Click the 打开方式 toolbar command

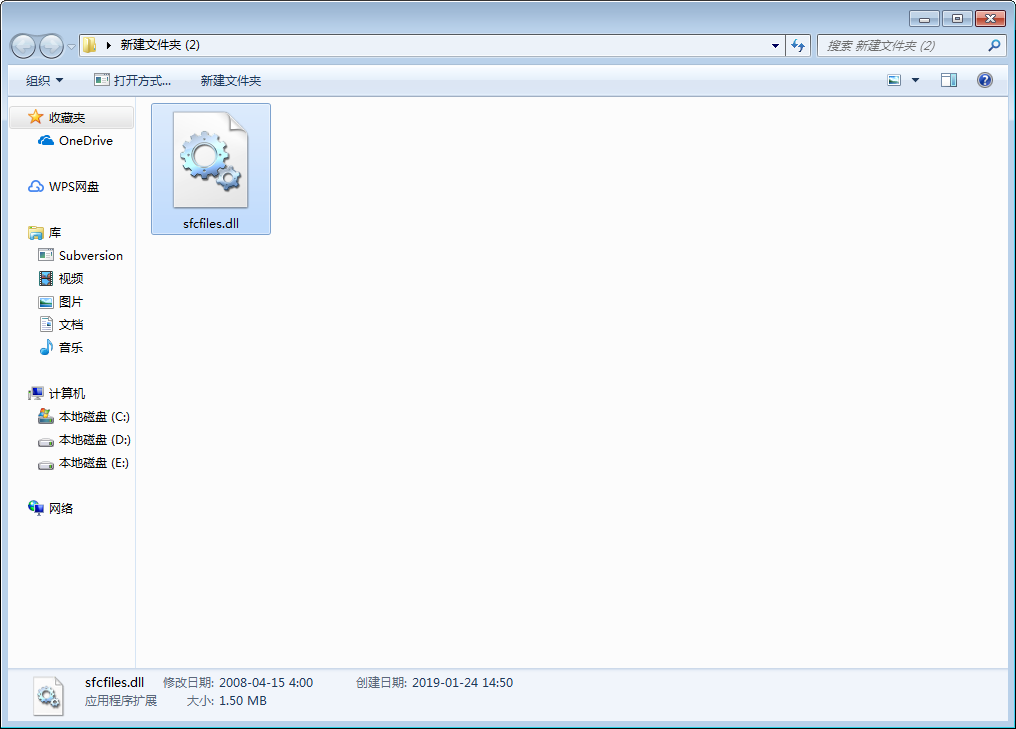pyautogui.click(x=134, y=80)
